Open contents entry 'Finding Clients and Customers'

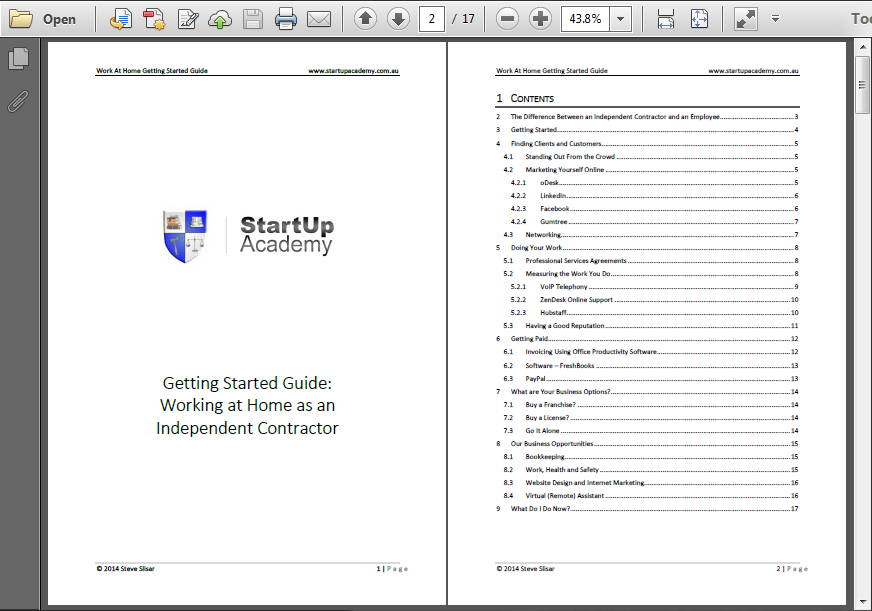click(647, 143)
